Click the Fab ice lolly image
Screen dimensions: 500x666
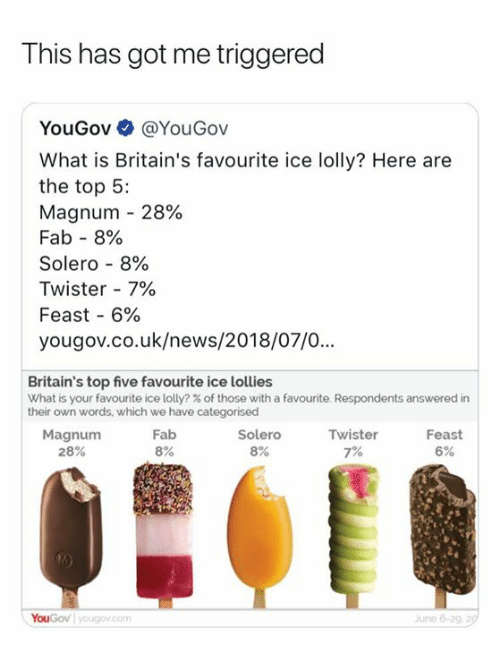164,536
